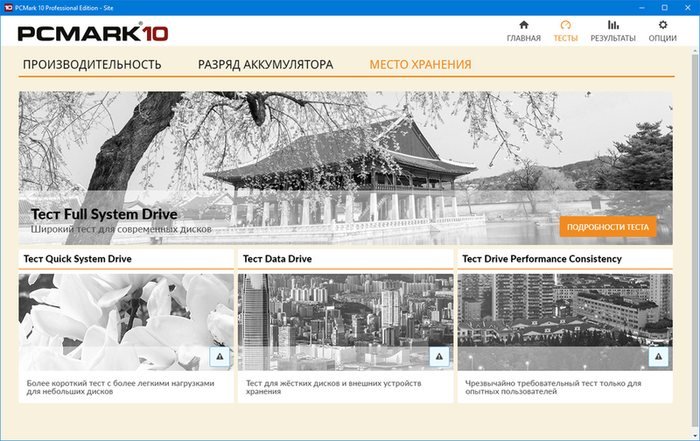Open Тест Drive Performance Consistency title
The image size is (700, 441).
(x=542, y=259)
